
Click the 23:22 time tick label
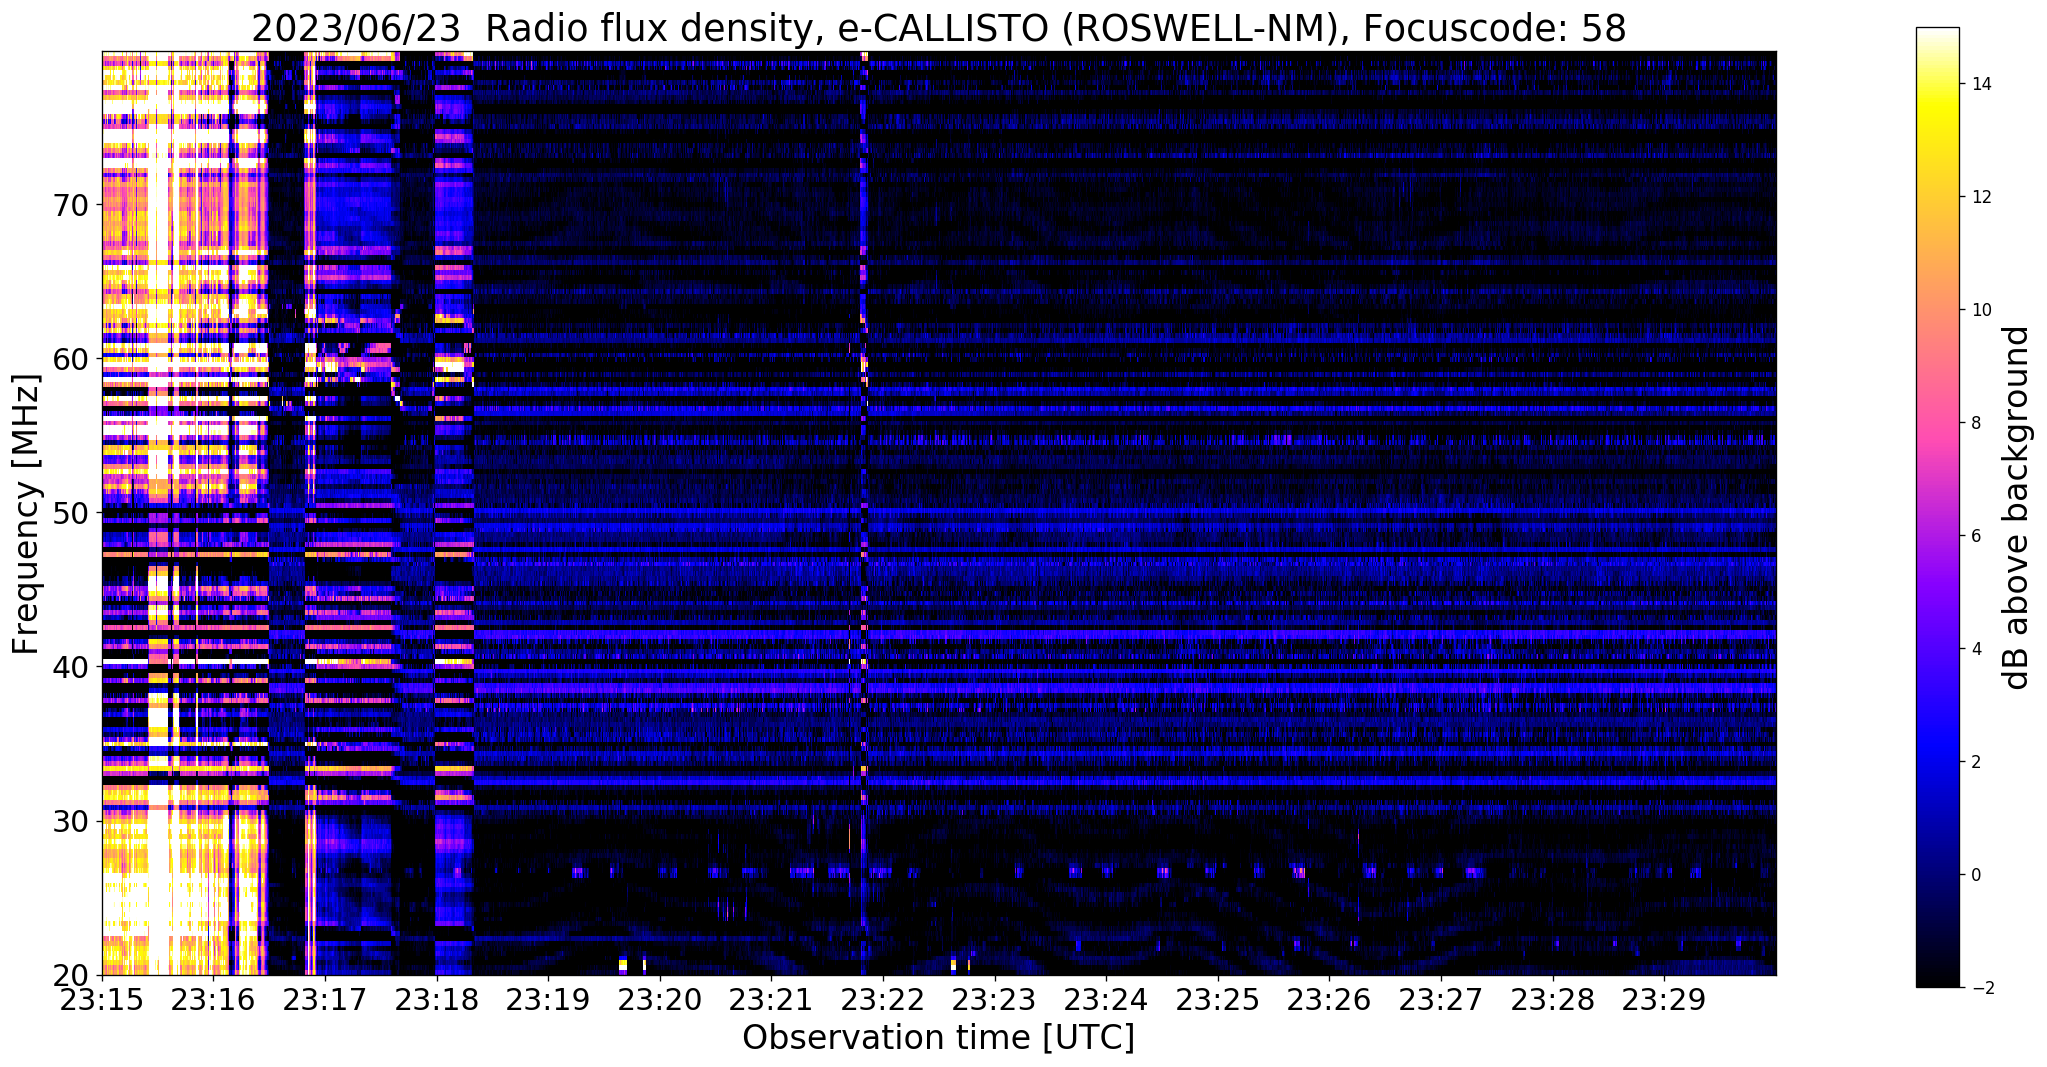[883, 999]
